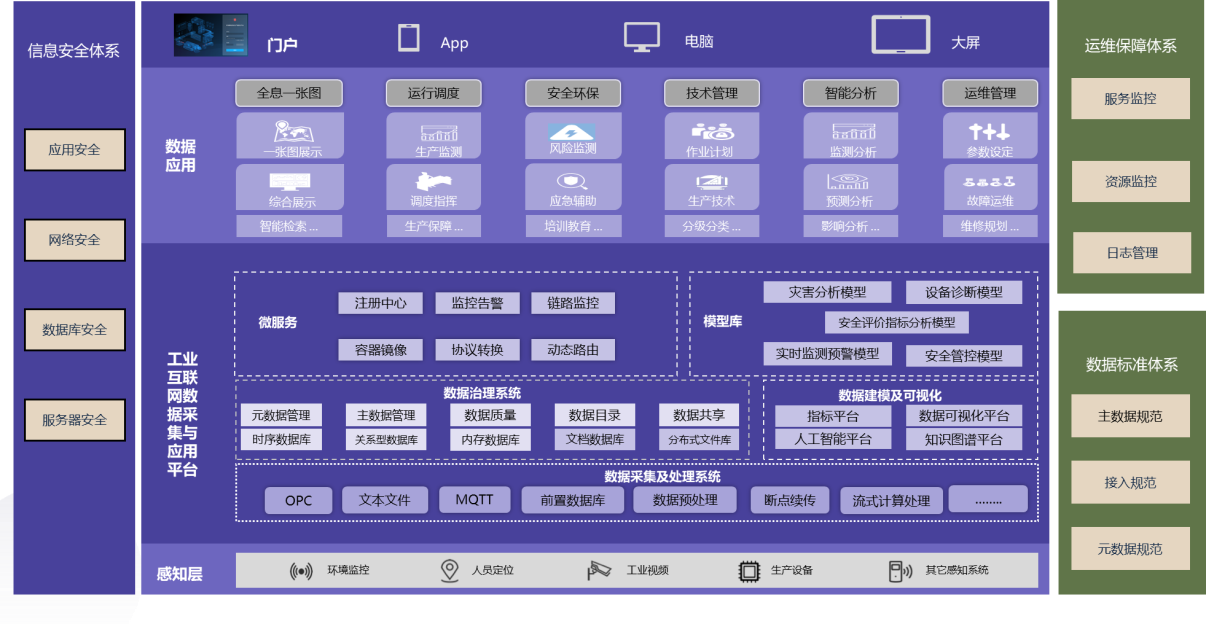Click the 生产设备 chip icon
The image size is (1206, 624).
pos(748,571)
